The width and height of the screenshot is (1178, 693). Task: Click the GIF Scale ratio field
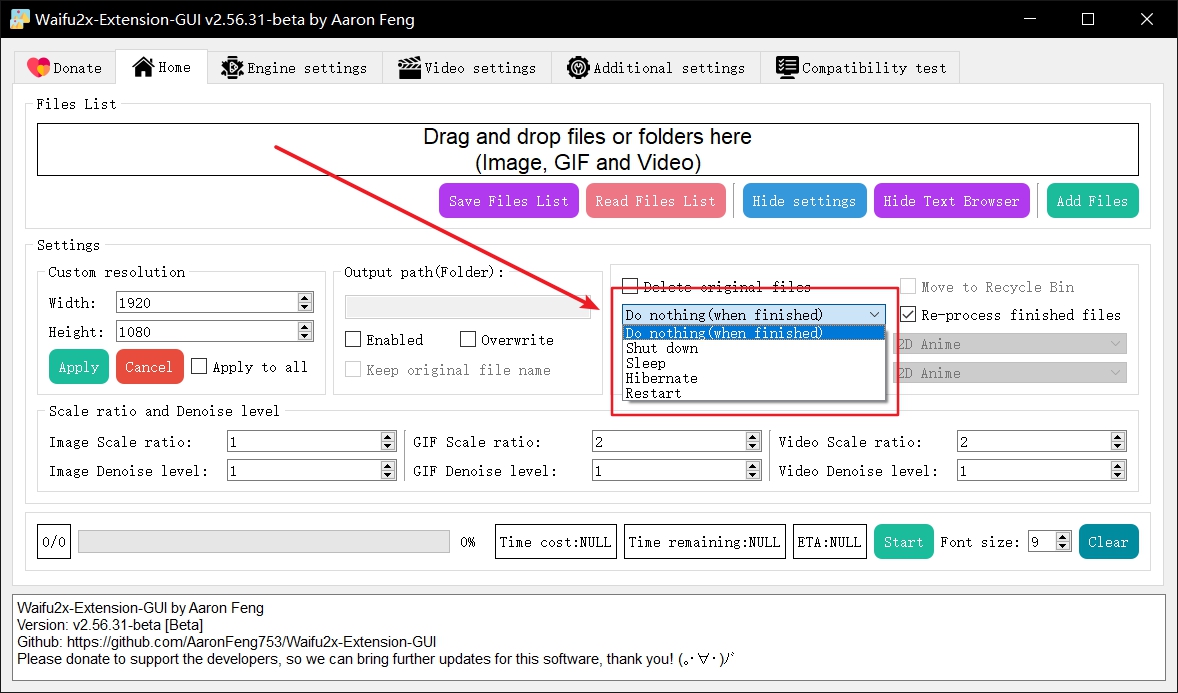point(669,441)
